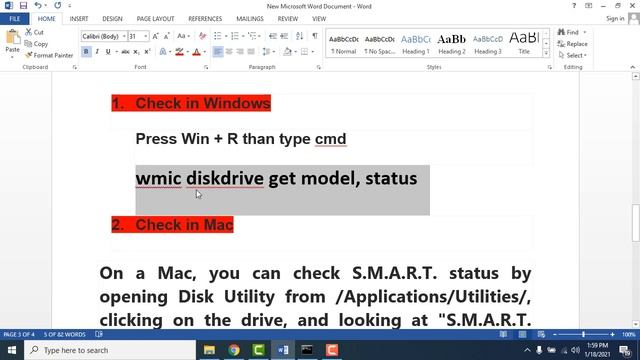Open Change Case dropdown
Viewport: 640px width, 360px height.
point(183,36)
